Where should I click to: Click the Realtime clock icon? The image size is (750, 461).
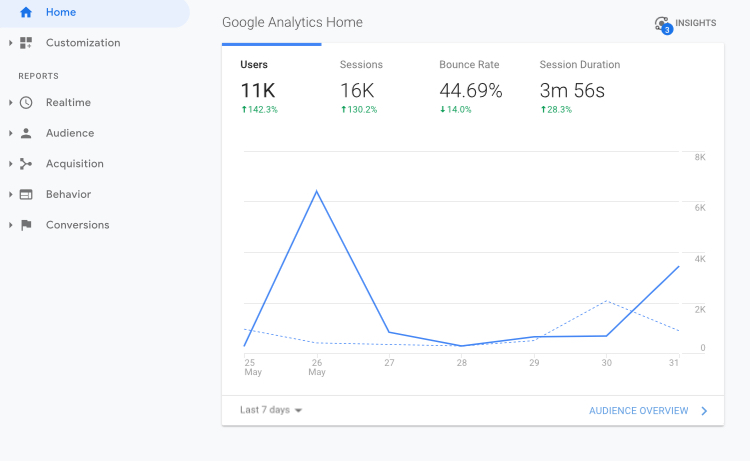point(26,102)
